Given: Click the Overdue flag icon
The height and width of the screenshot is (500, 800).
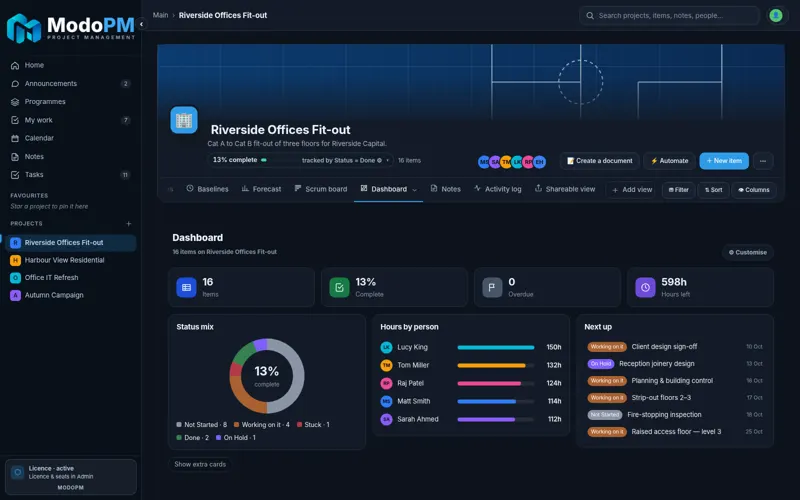Looking at the screenshot, I should [492, 288].
